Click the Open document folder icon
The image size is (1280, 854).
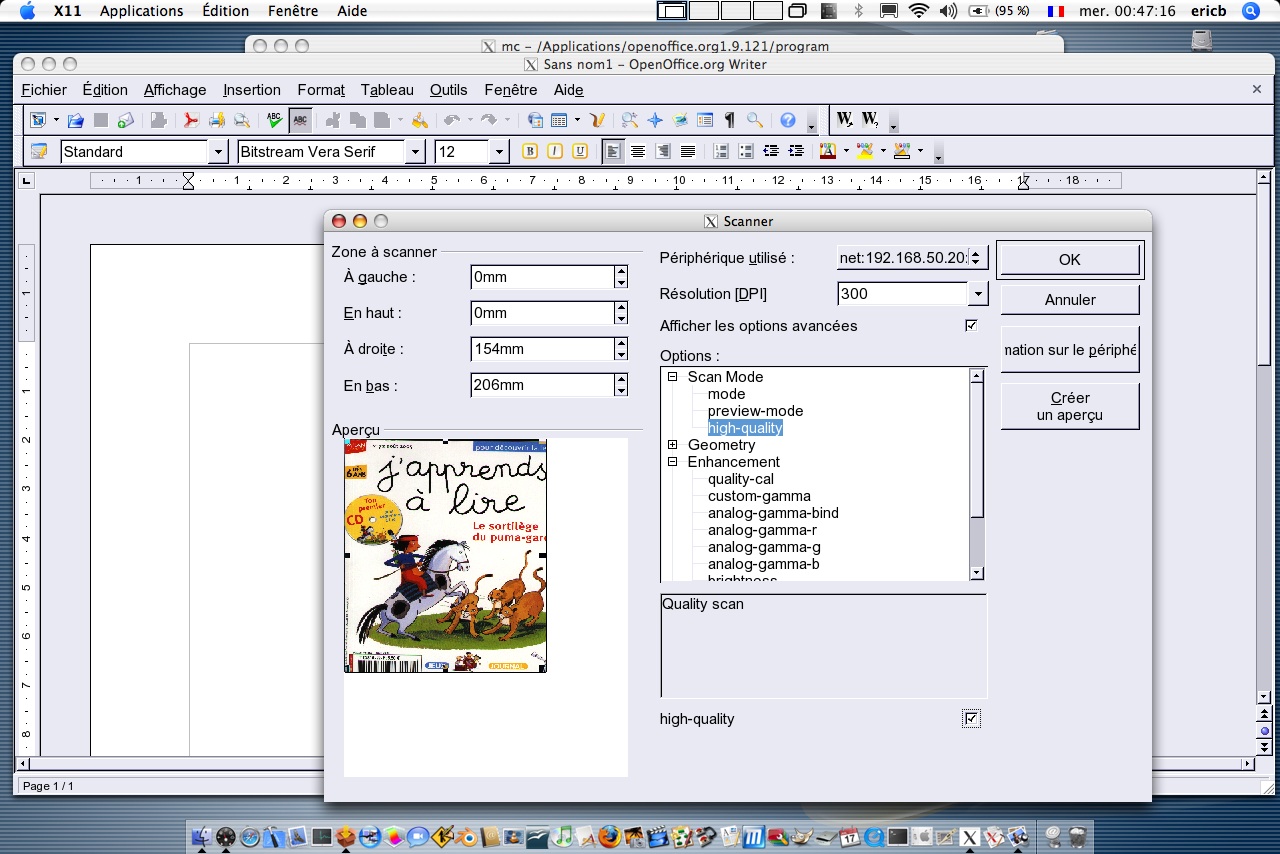75,120
